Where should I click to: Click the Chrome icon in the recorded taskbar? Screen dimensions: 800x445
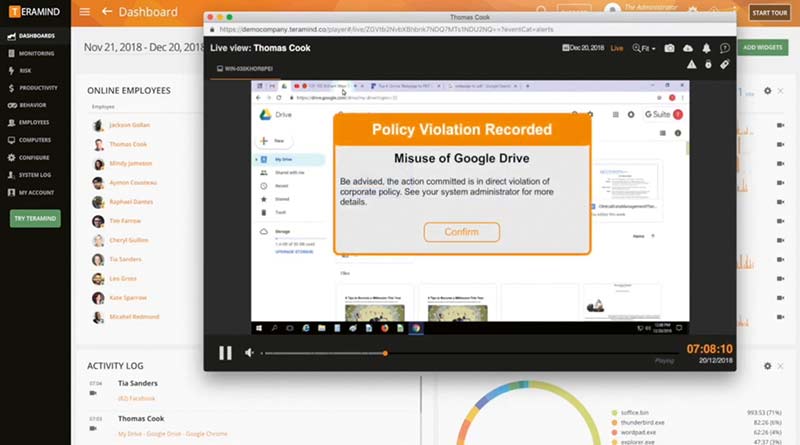pyautogui.click(x=416, y=328)
